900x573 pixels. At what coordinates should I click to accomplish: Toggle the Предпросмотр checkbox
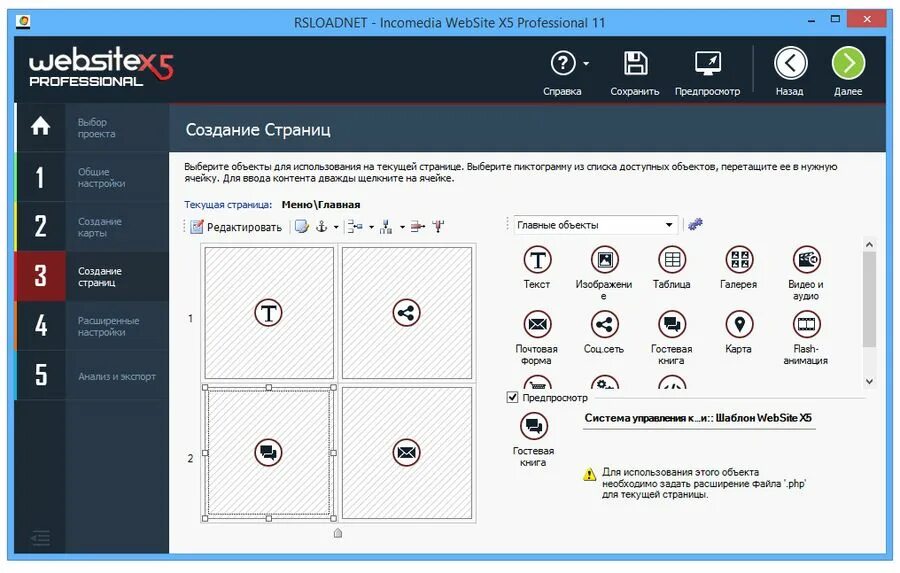pyautogui.click(x=513, y=397)
